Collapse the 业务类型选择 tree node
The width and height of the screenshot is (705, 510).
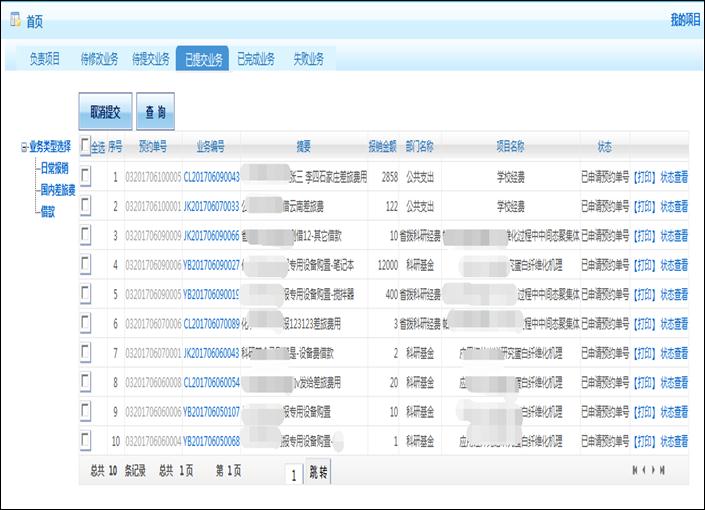24,147
